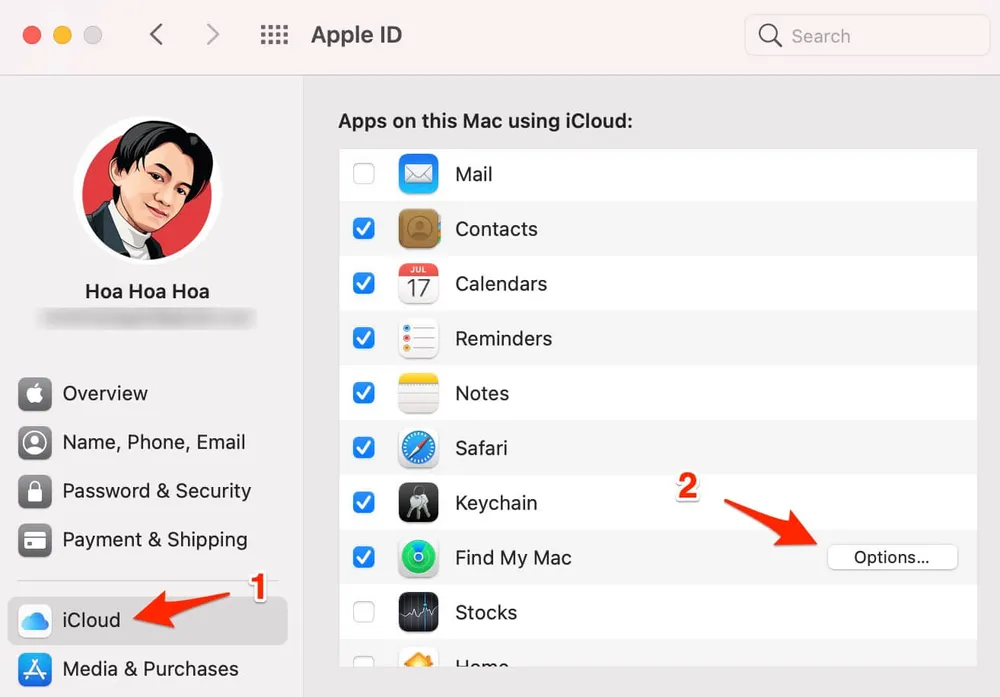Turn on the Stocks checkbox
This screenshot has width=1000, height=697.
(x=364, y=612)
